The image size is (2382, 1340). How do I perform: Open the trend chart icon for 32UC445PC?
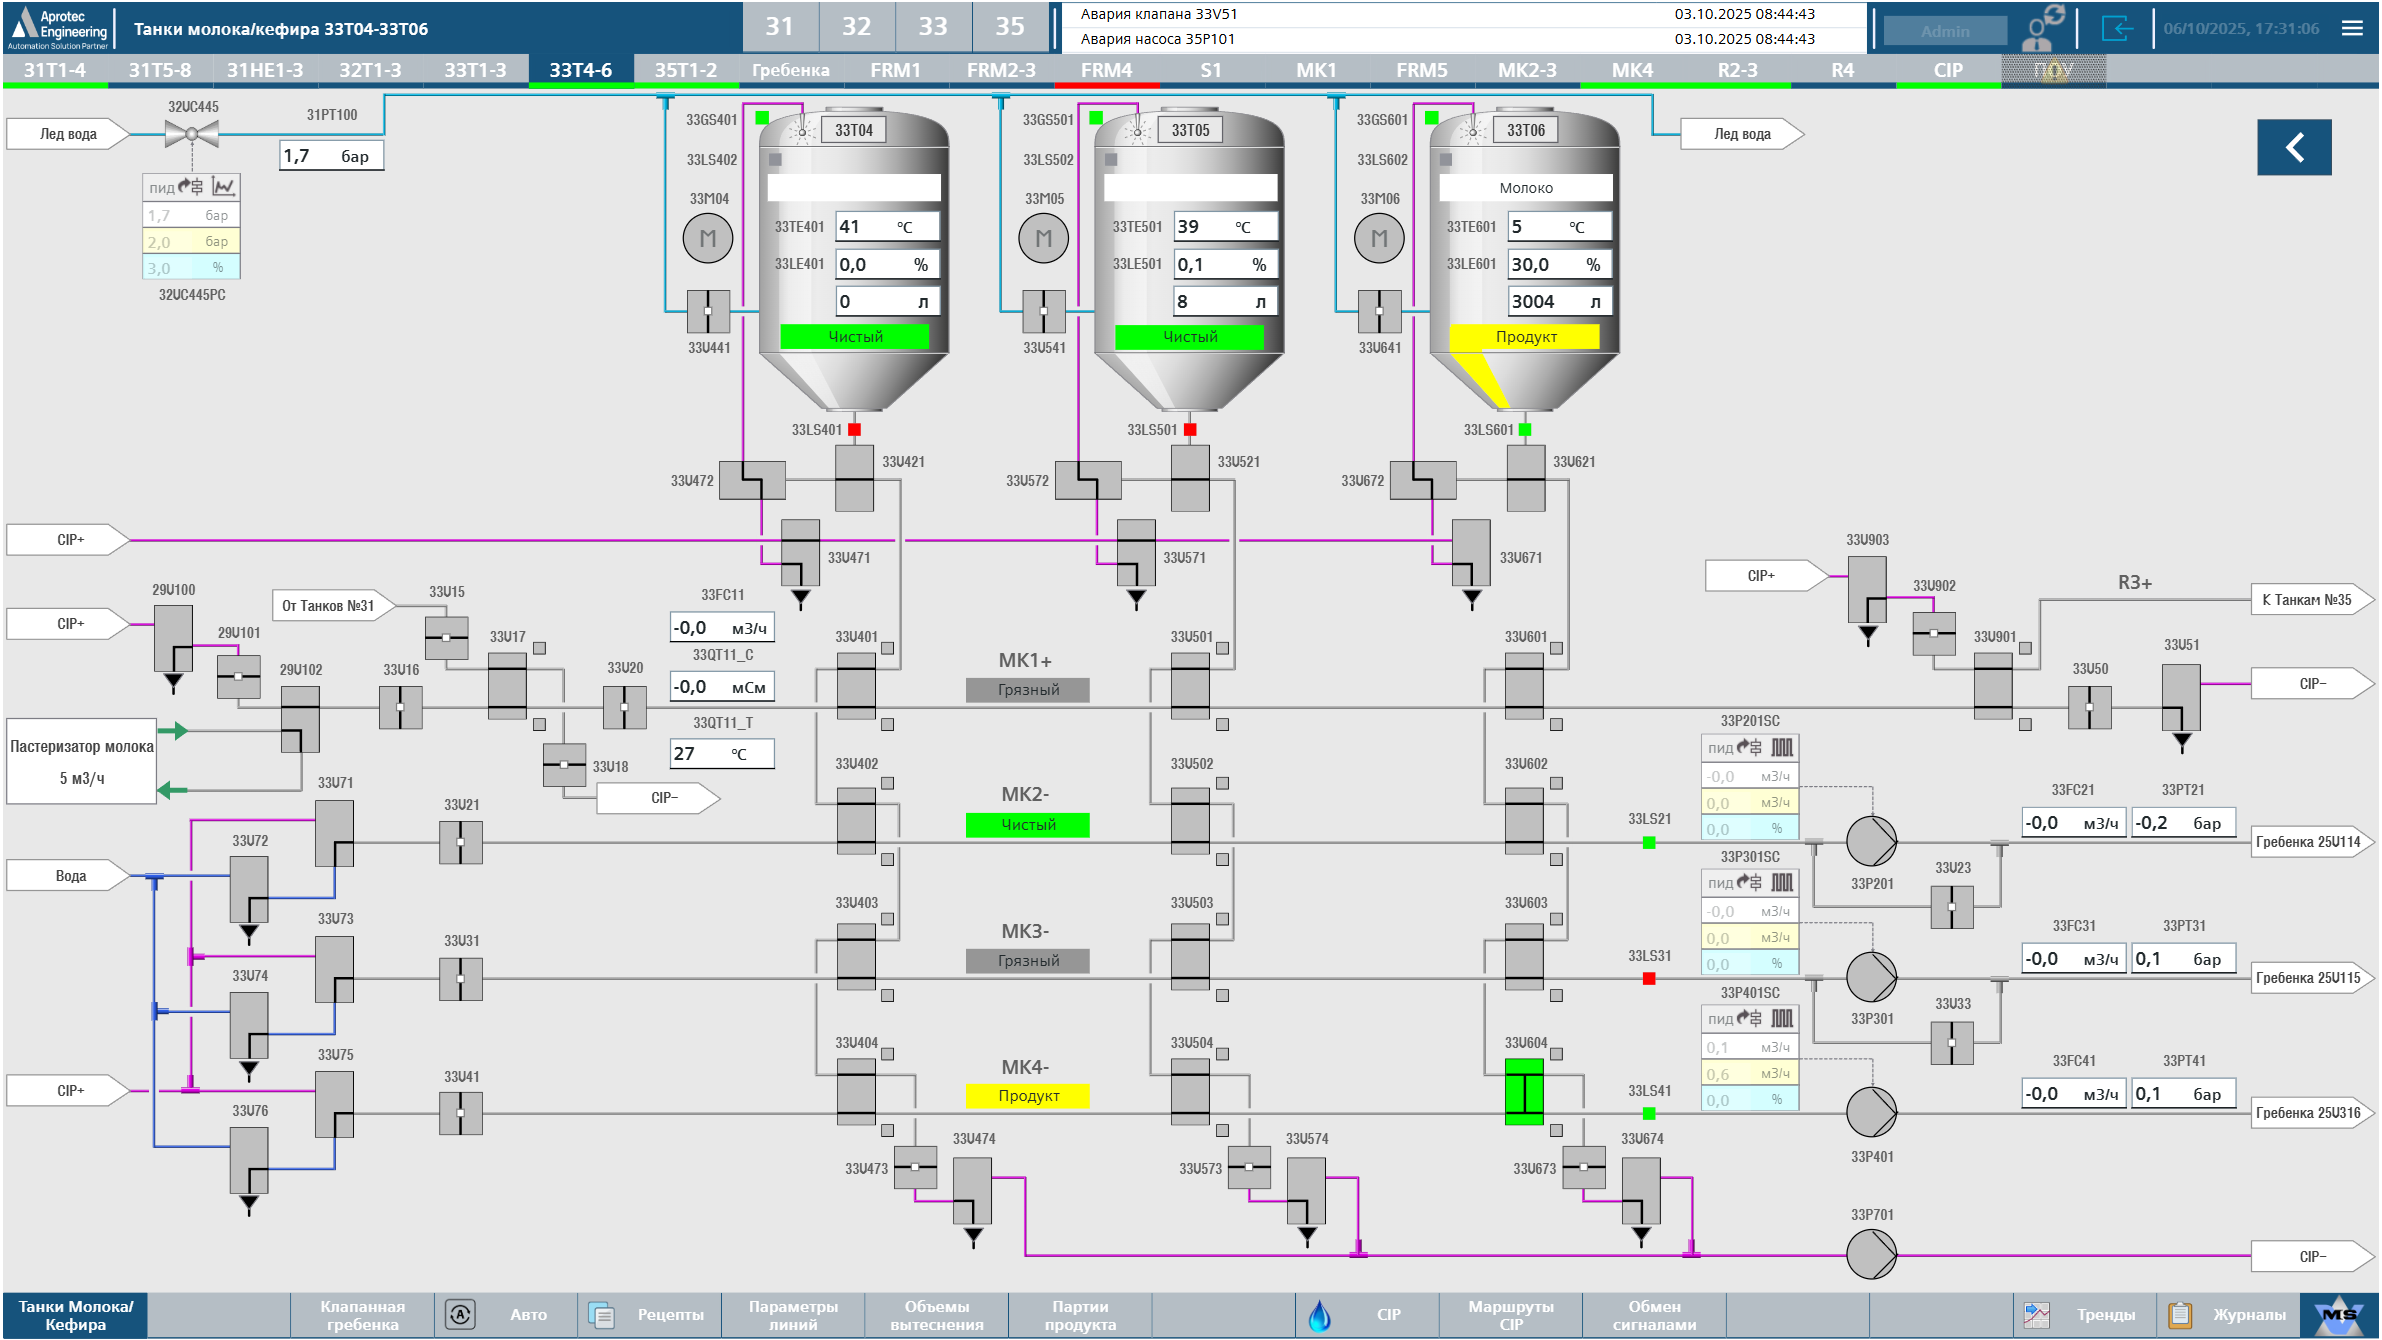pos(225,187)
